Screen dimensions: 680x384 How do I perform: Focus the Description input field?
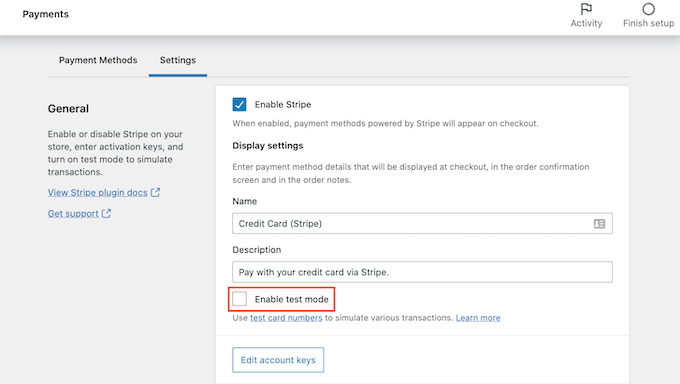(x=422, y=272)
